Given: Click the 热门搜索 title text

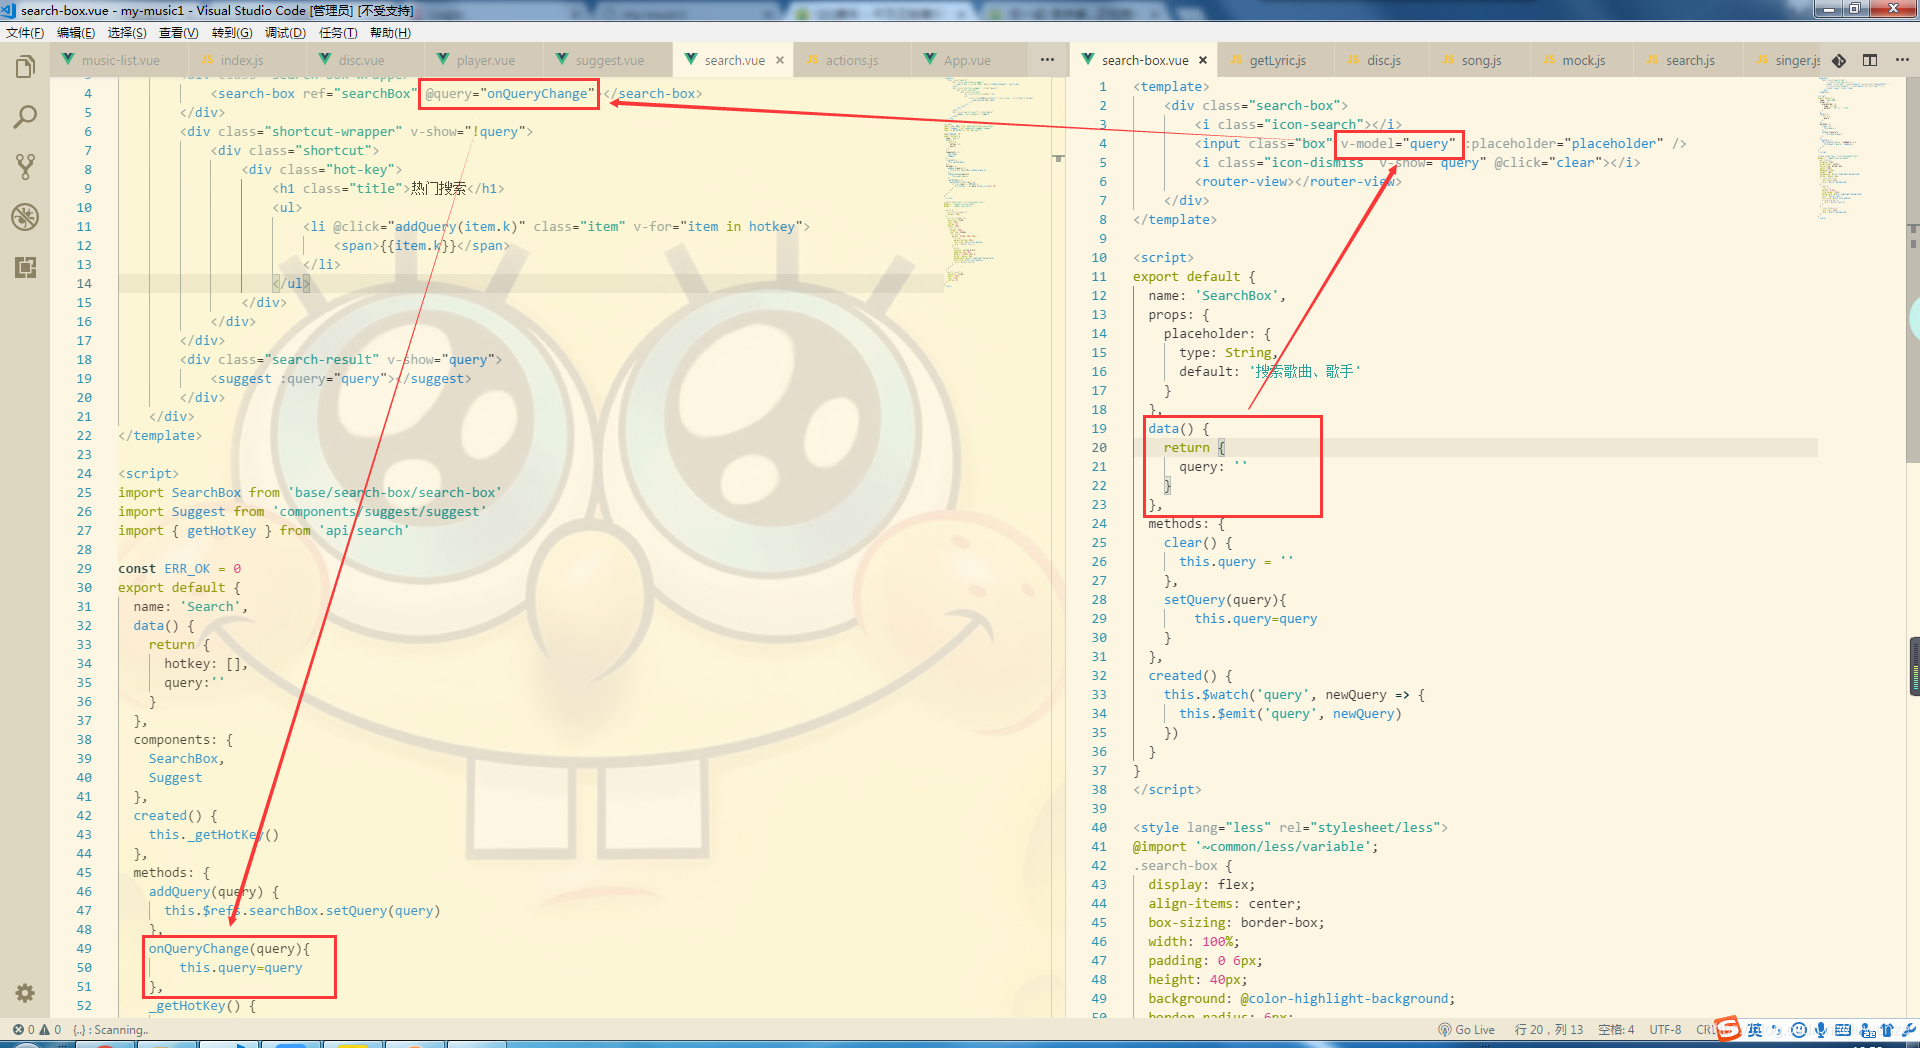Looking at the screenshot, I should [x=438, y=188].
